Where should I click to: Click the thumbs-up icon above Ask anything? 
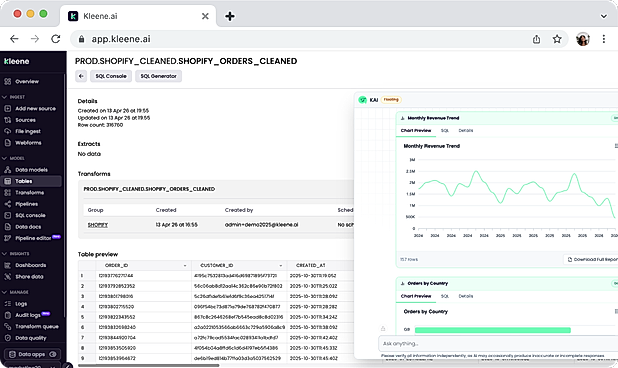pos(383,329)
